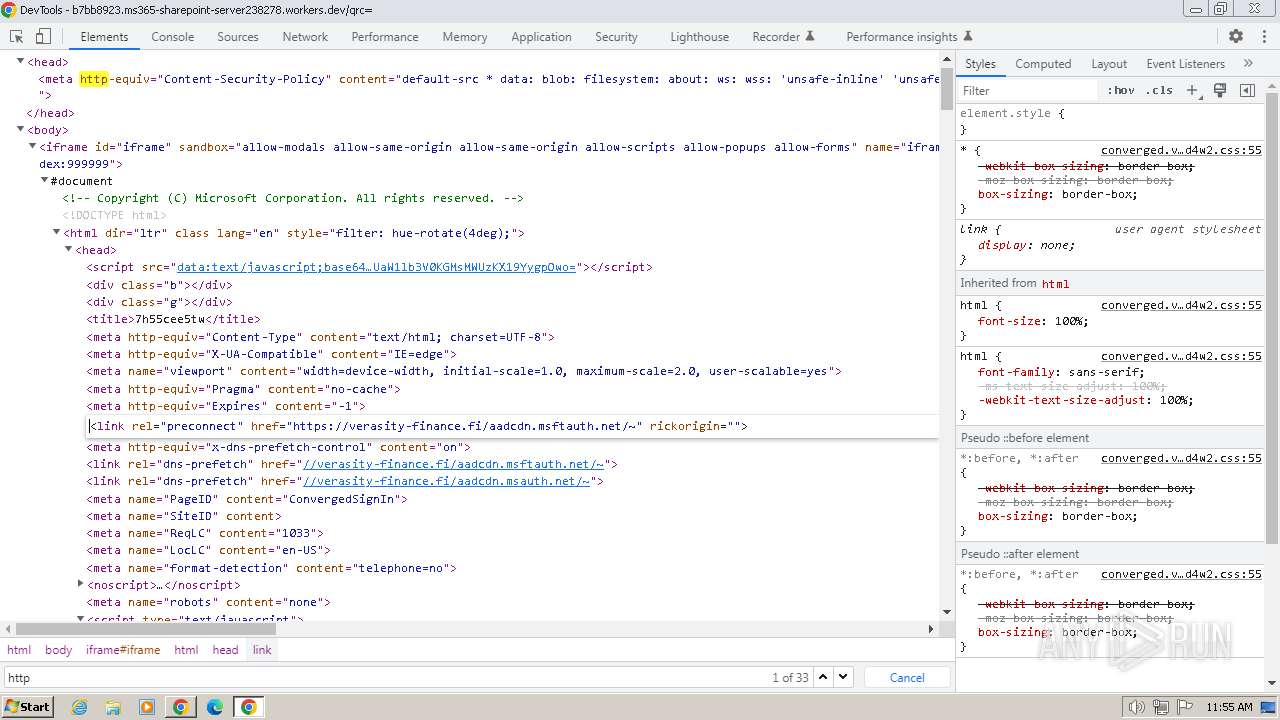1280x720 pixels.
Task: Expand the noscript element
Action: (81, 583)
